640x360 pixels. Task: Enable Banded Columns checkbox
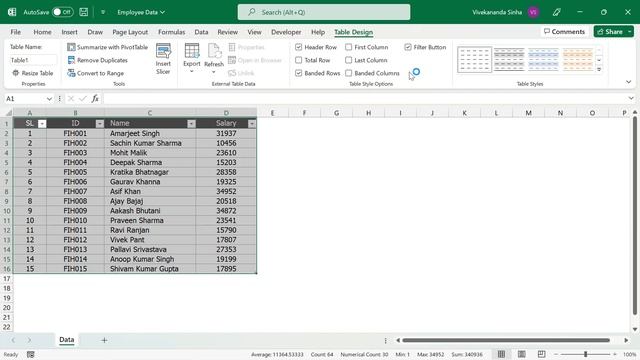click(x=349, y=73)
